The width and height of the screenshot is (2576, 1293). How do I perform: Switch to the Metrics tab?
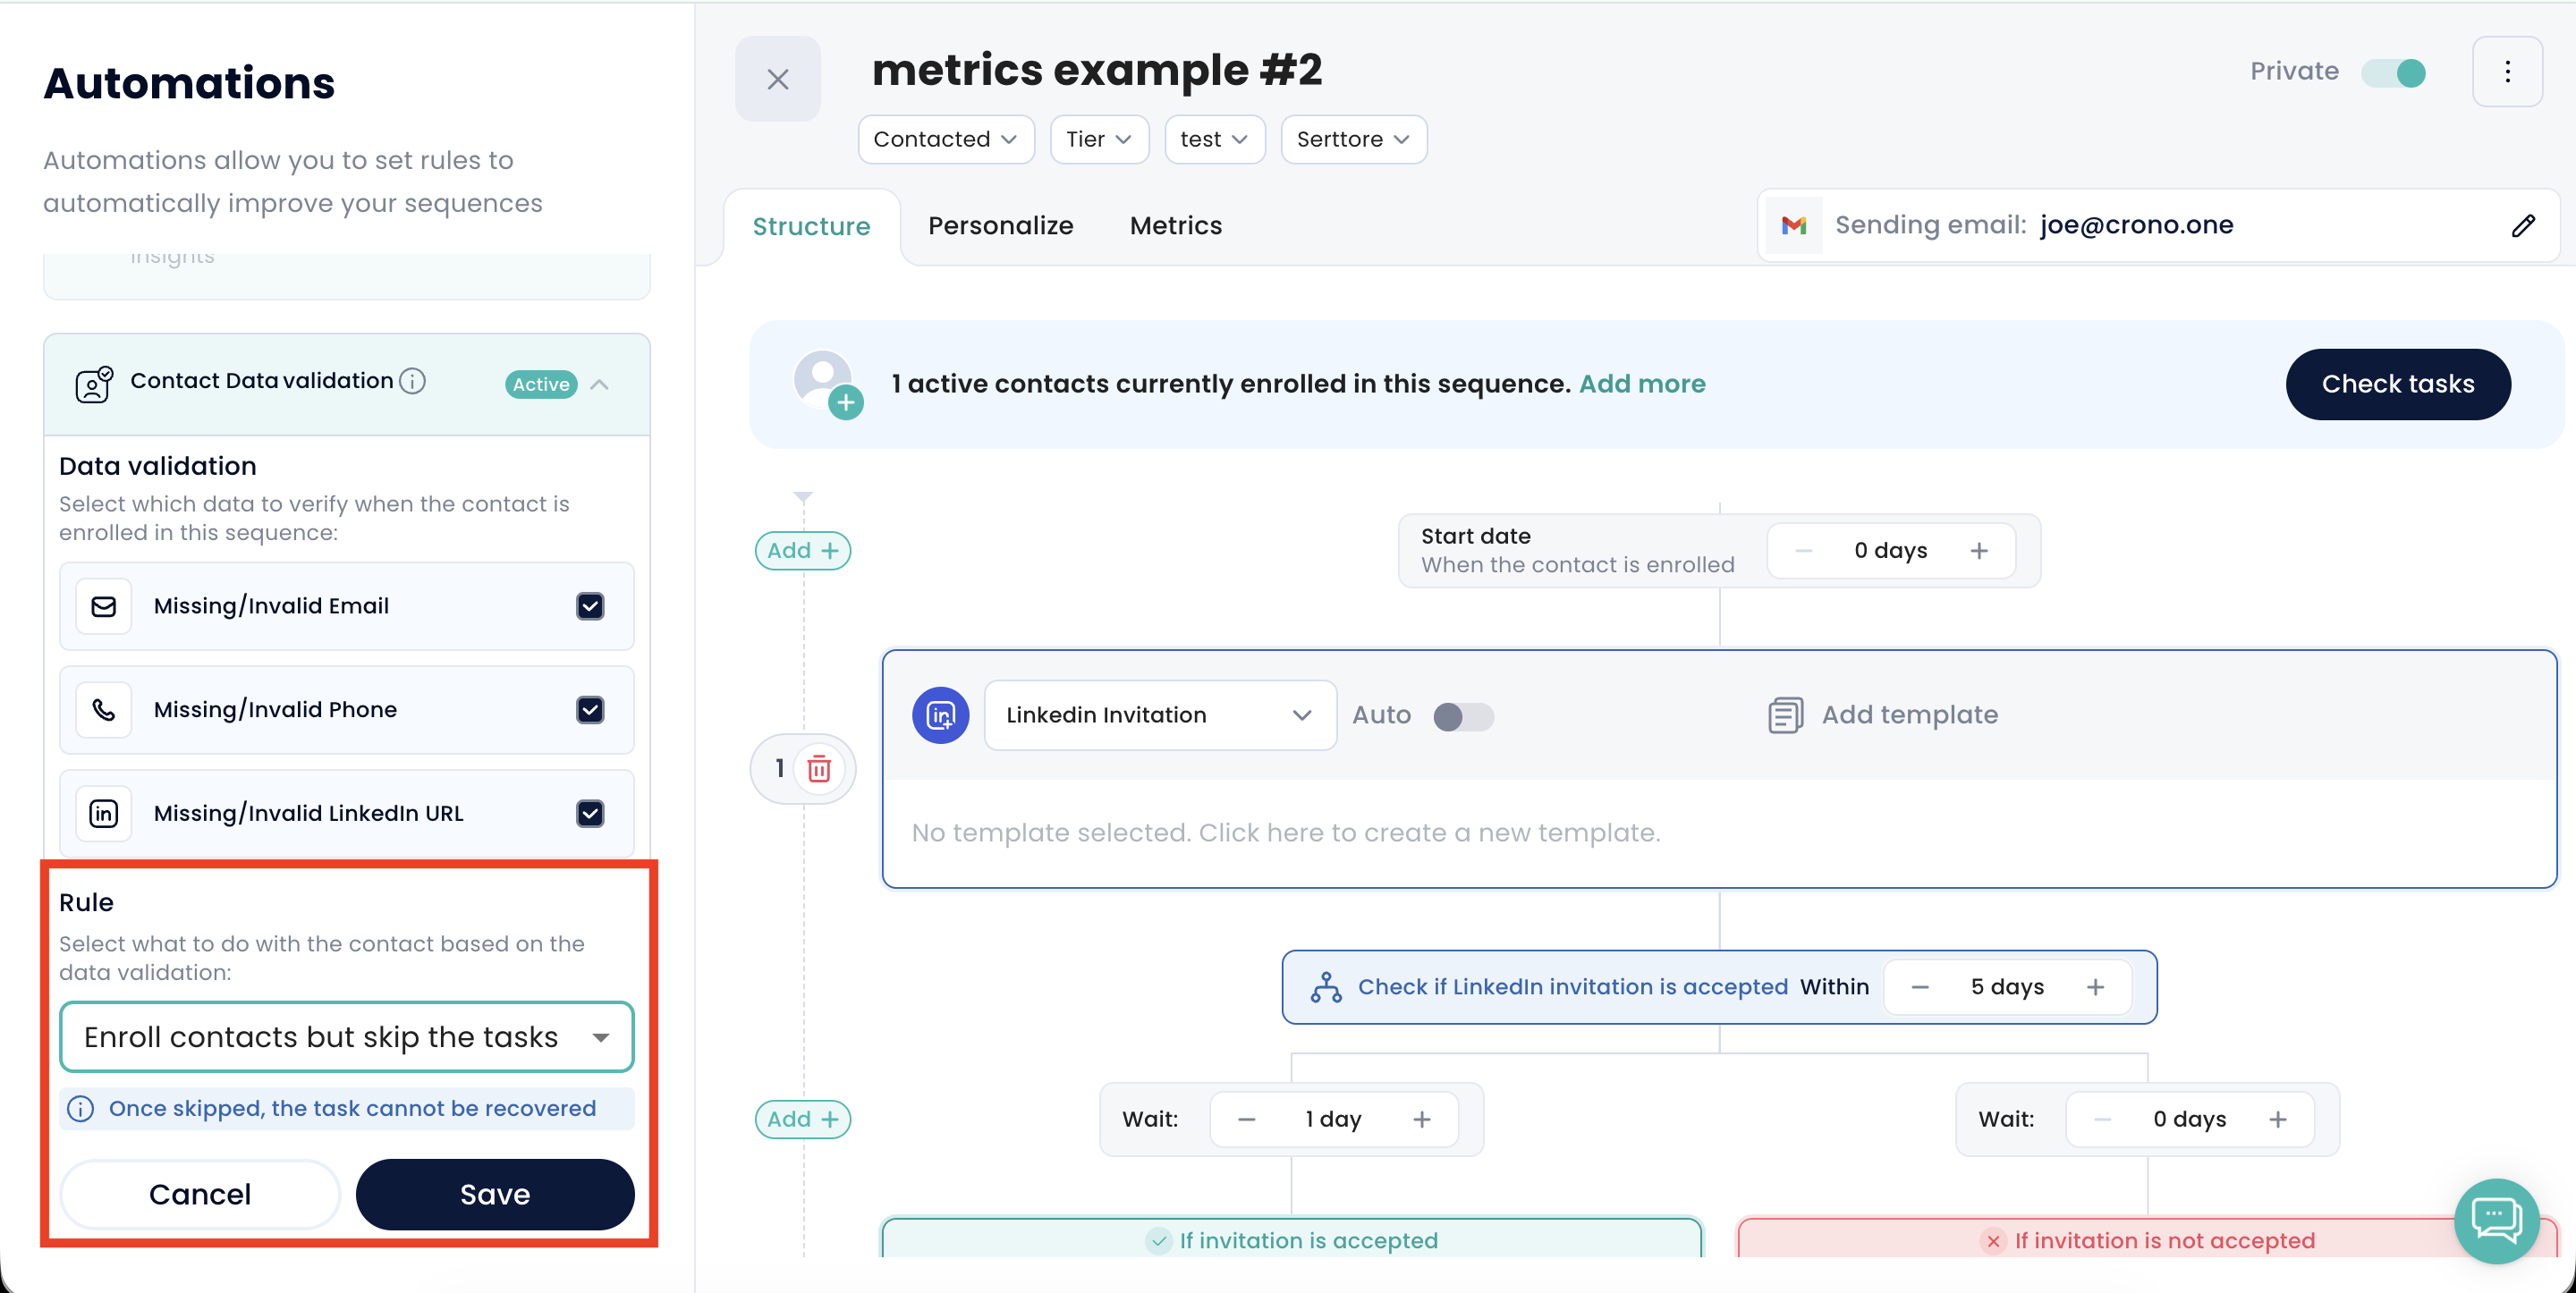pyautogui.click(x=1175, y=226)
